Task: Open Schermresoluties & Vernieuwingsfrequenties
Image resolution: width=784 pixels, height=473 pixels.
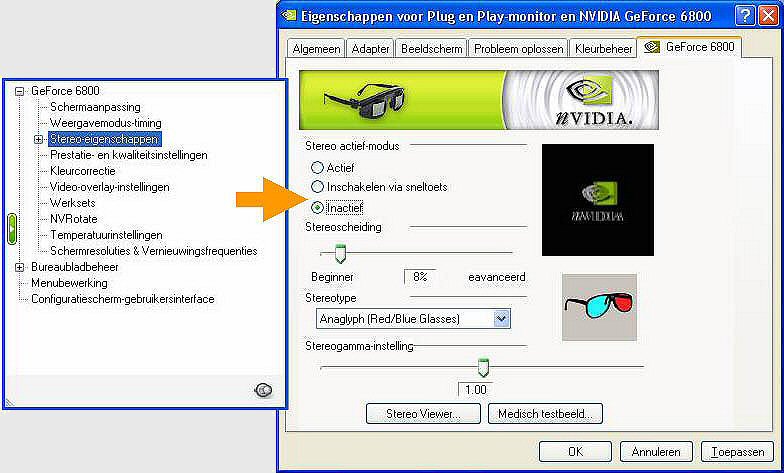Action: (x=154, y=251)
